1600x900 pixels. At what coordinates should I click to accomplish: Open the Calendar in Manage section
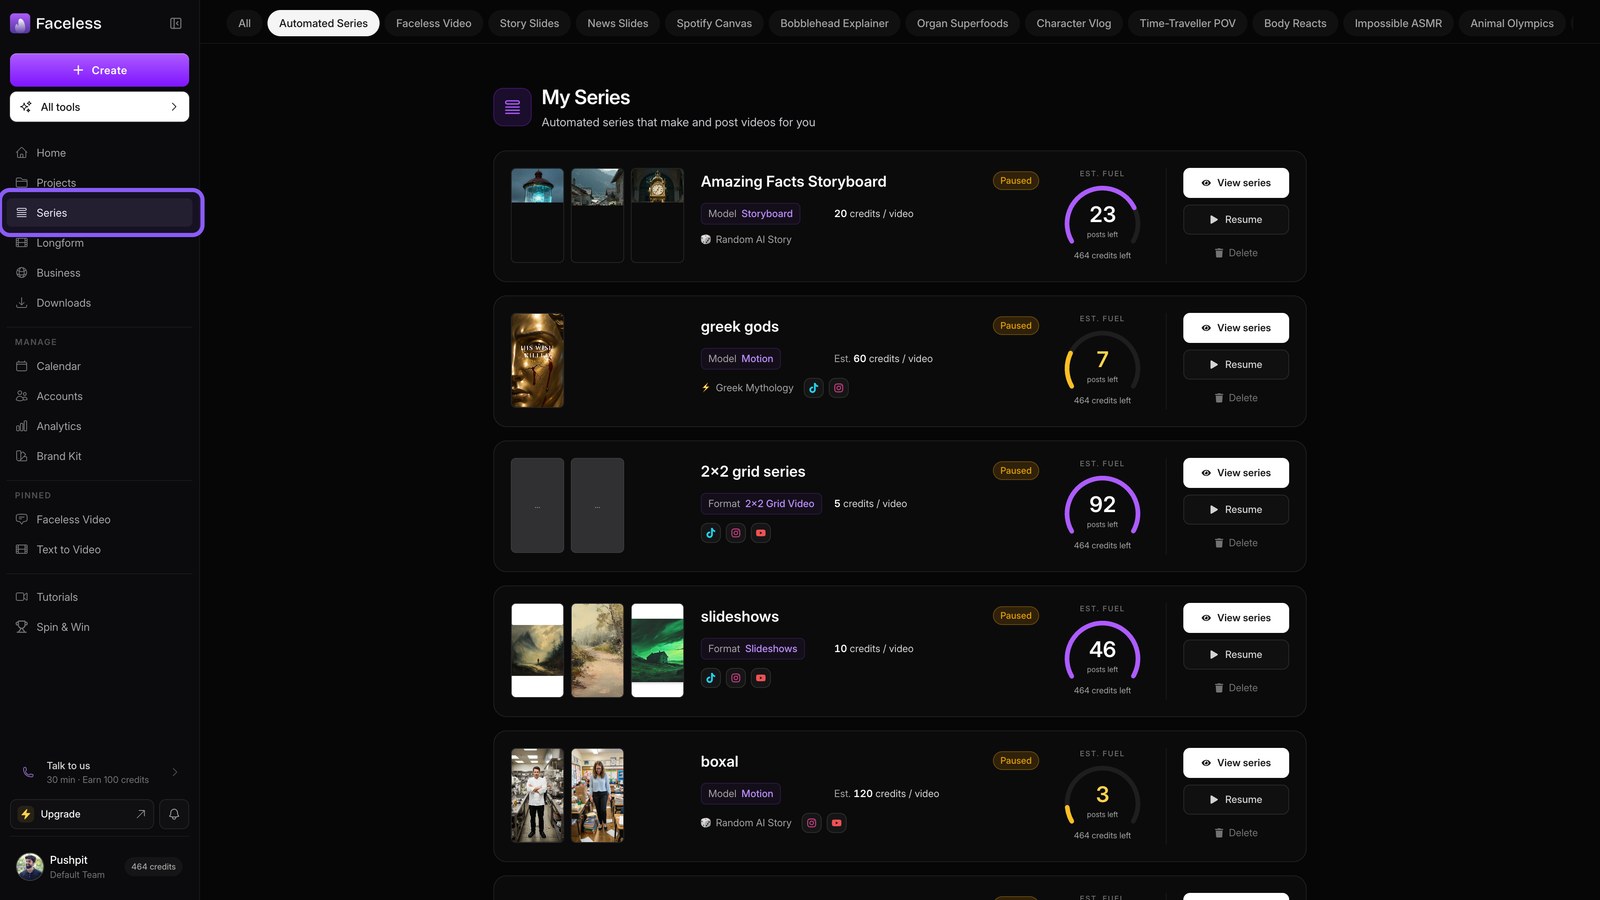tap(100, 366)
